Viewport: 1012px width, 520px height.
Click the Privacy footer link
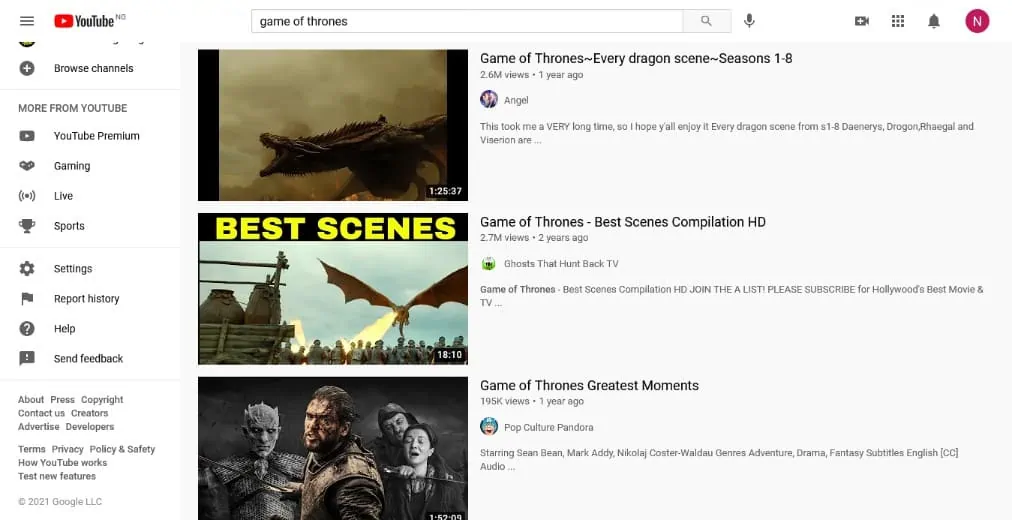click(68, 449)
